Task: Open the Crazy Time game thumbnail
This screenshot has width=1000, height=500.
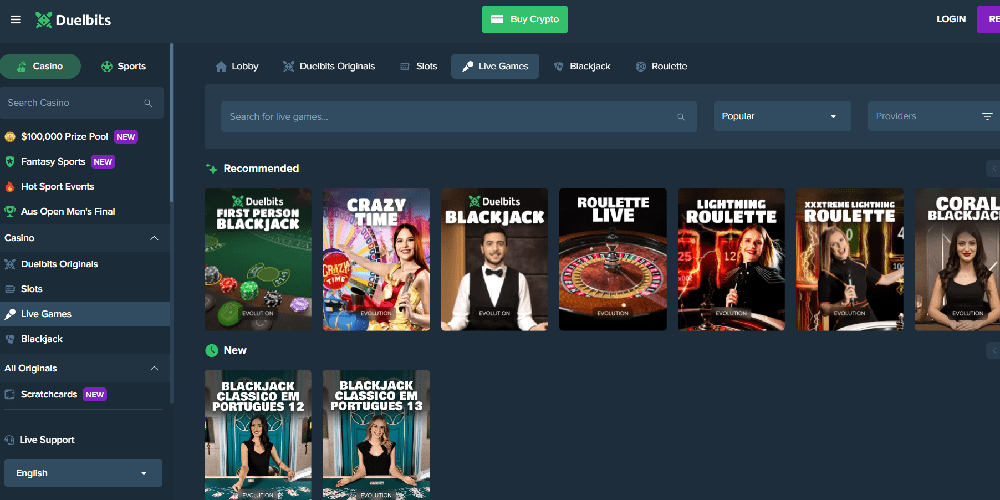Action: tap(376, 259)
